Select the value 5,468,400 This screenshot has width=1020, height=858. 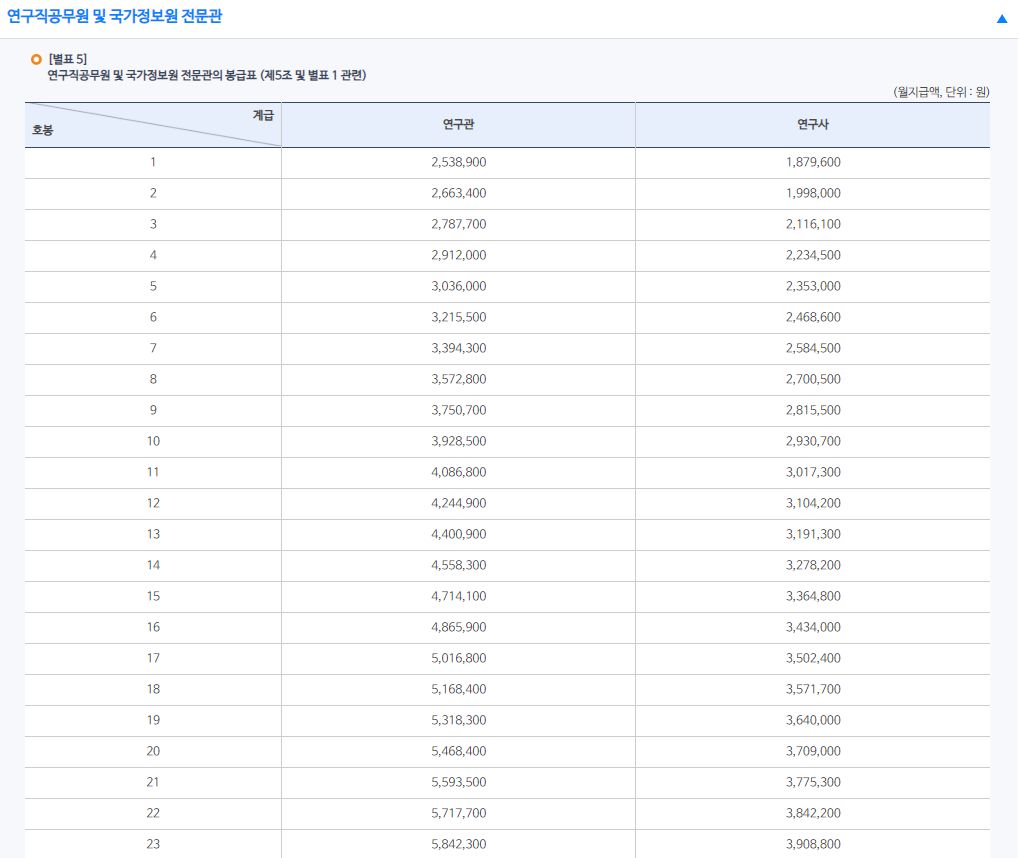459,751
